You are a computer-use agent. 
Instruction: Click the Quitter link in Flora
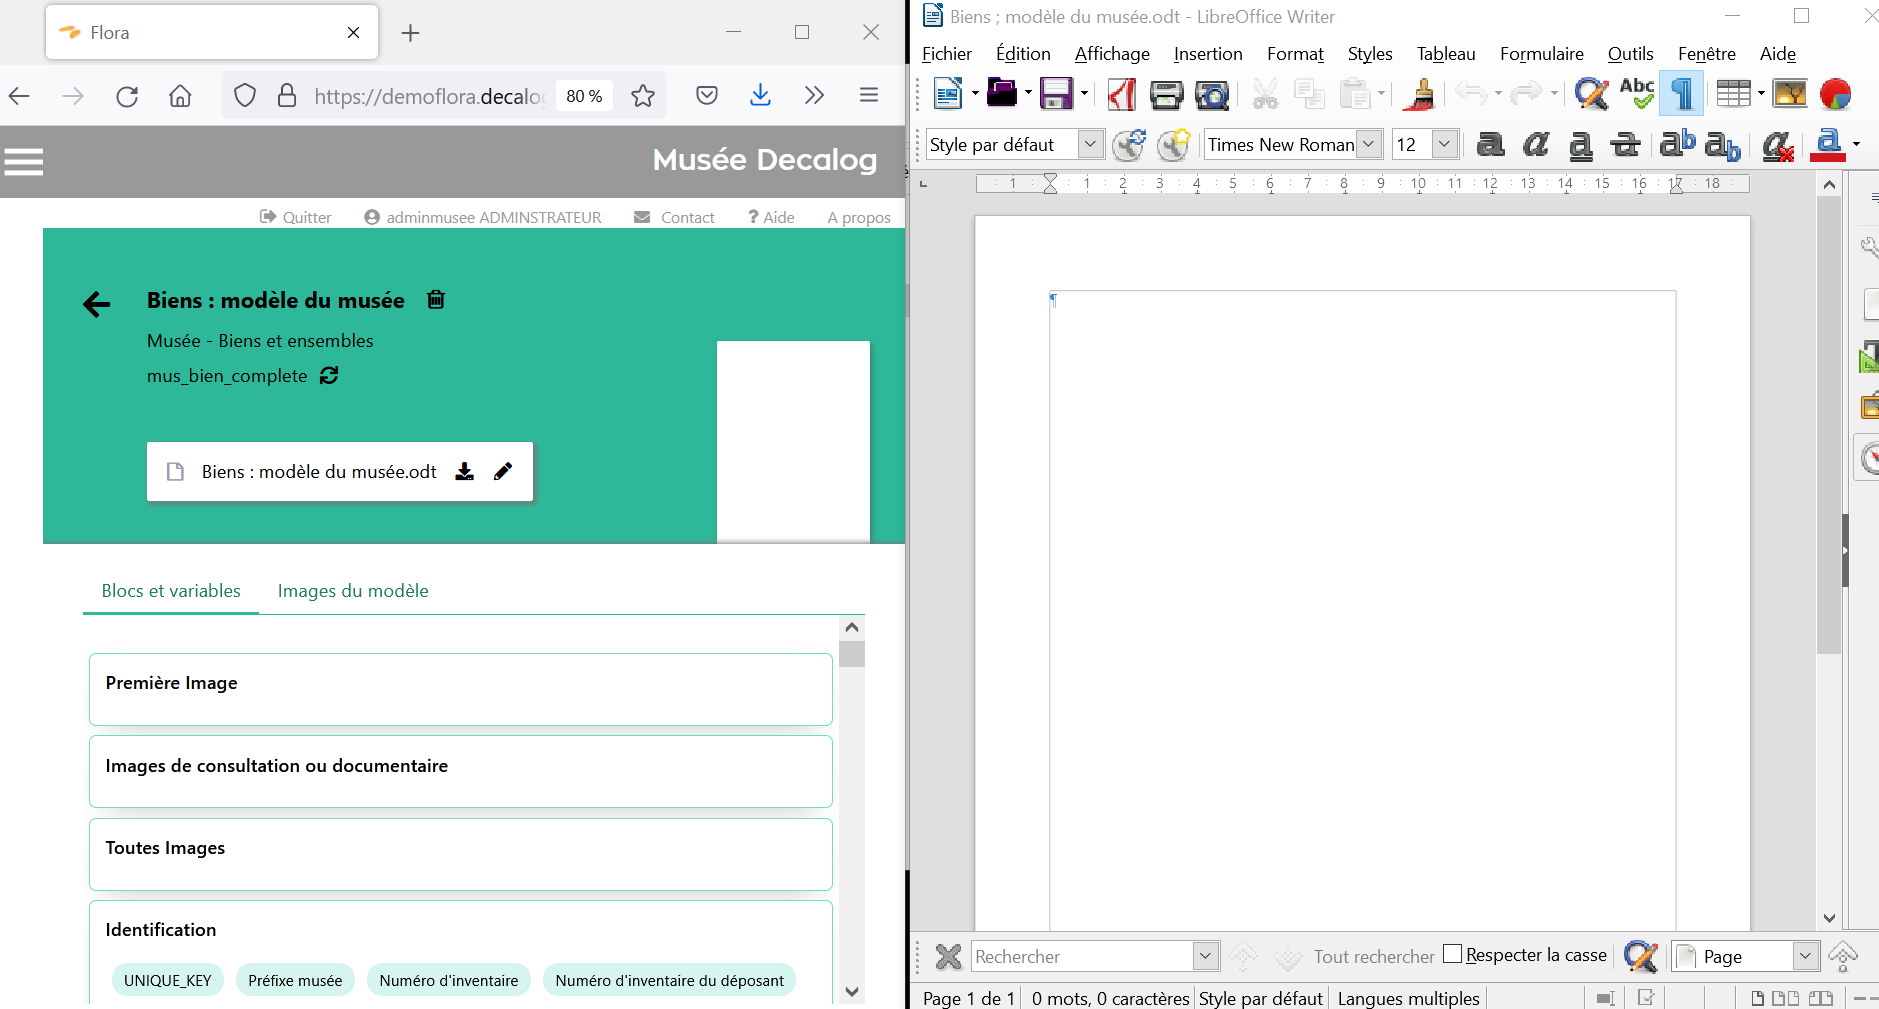click(x=295, y=217)
